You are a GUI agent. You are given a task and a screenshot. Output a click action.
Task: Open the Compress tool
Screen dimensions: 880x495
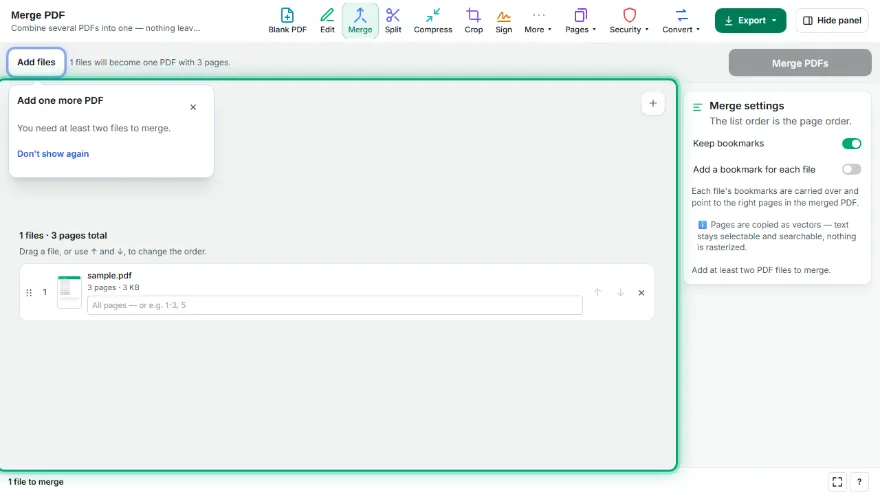click(433, 21)
